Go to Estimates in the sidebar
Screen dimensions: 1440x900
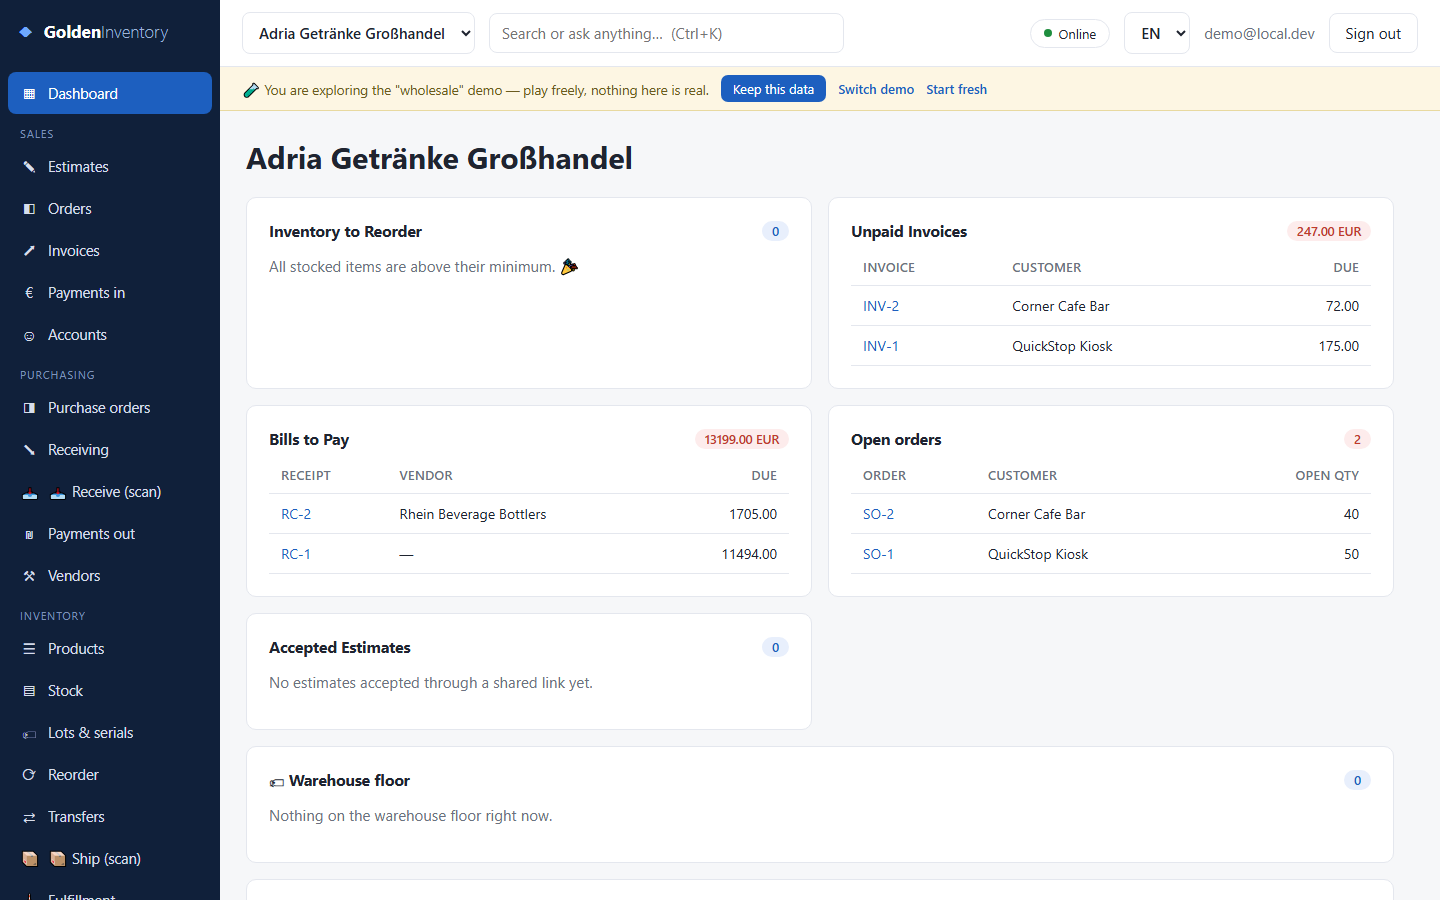pyautogui.click(x=110, y=167)
